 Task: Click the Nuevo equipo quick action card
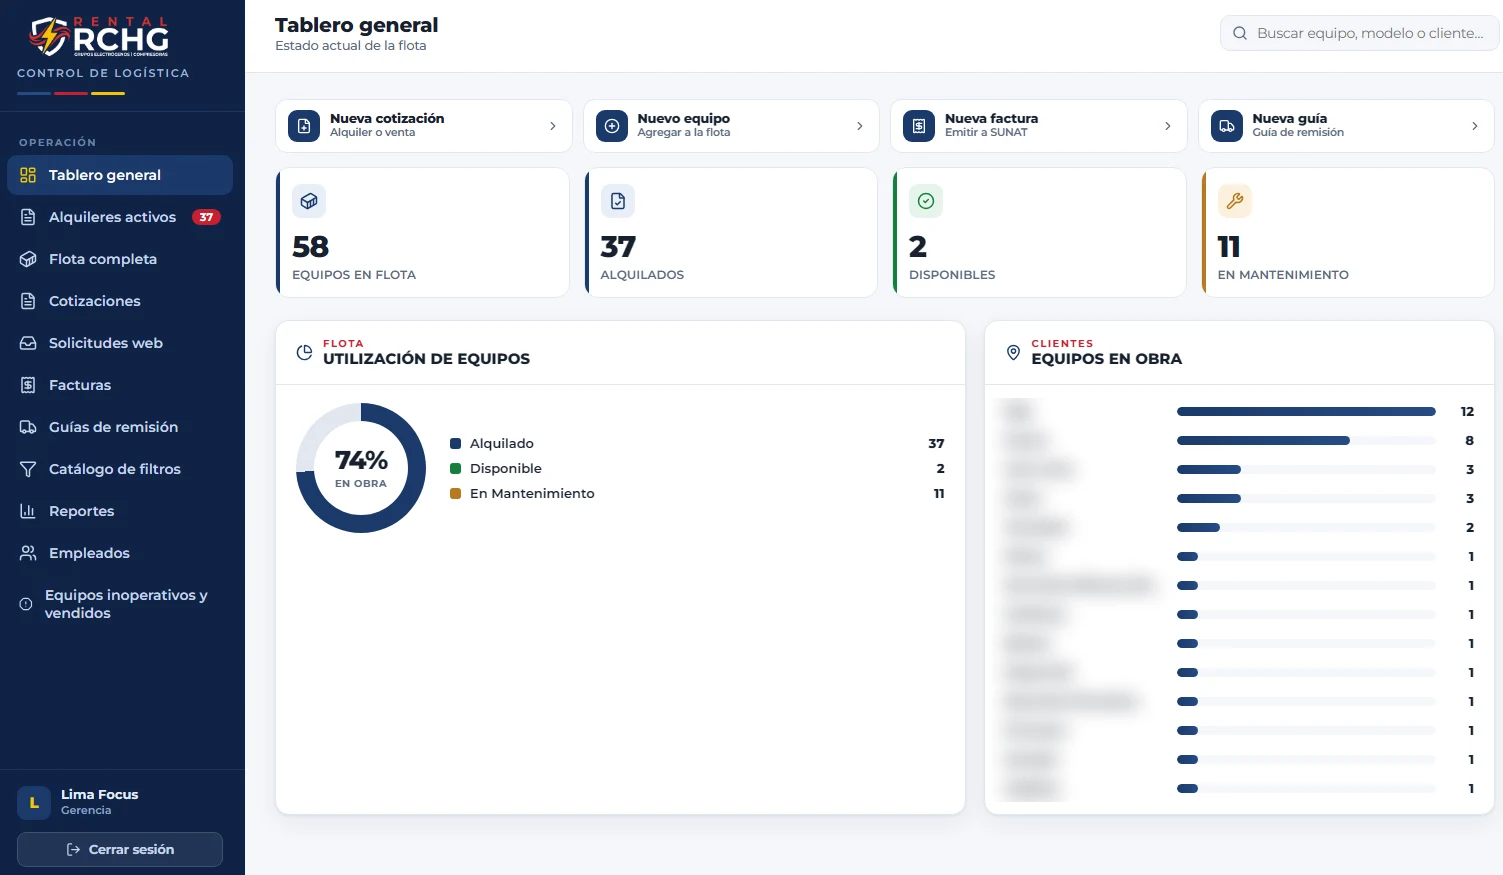[731, 126]
